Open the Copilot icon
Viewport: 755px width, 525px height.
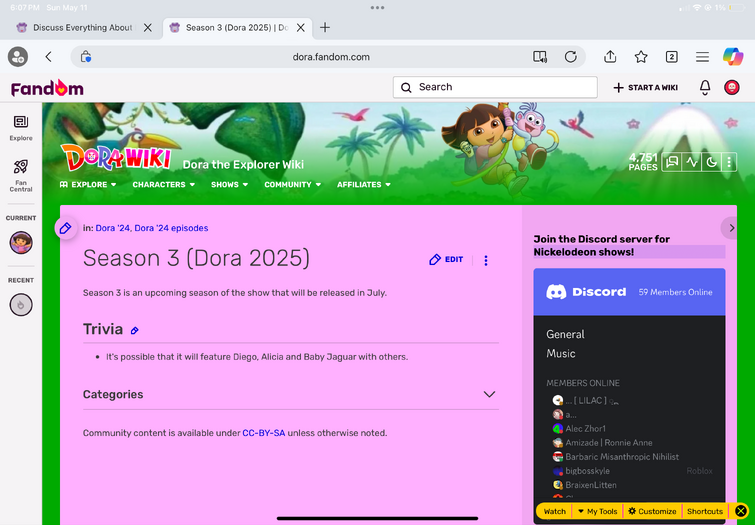pos(733,57)
